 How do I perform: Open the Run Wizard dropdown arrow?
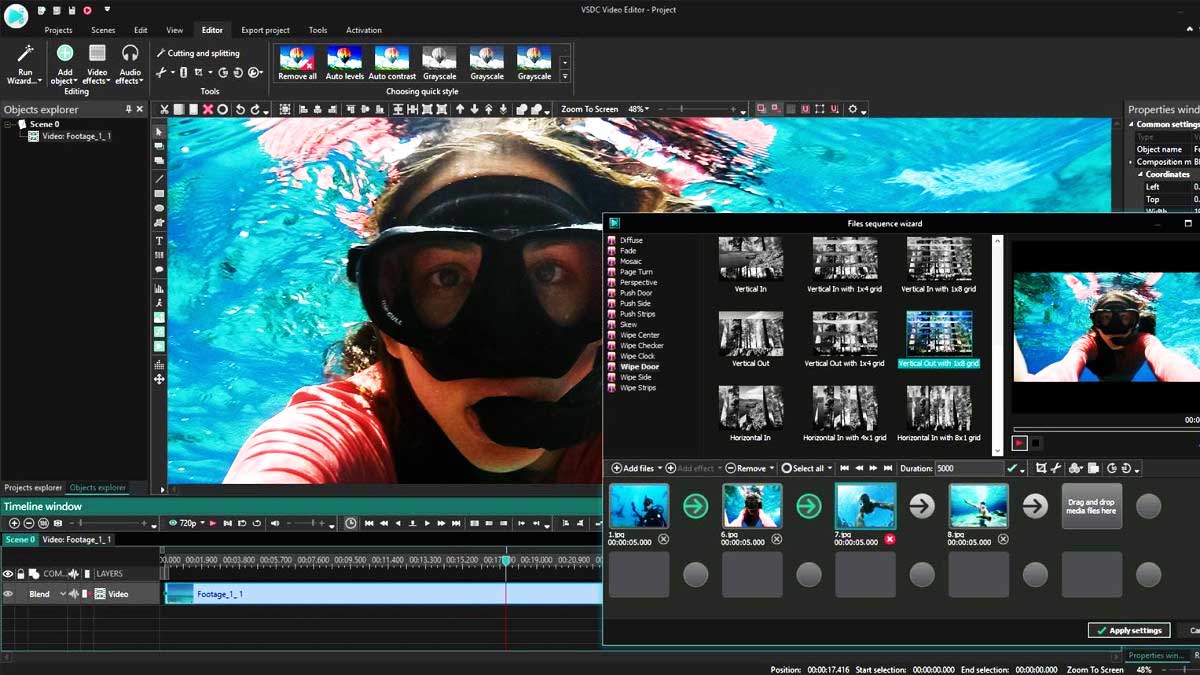(x=40, y=81)
